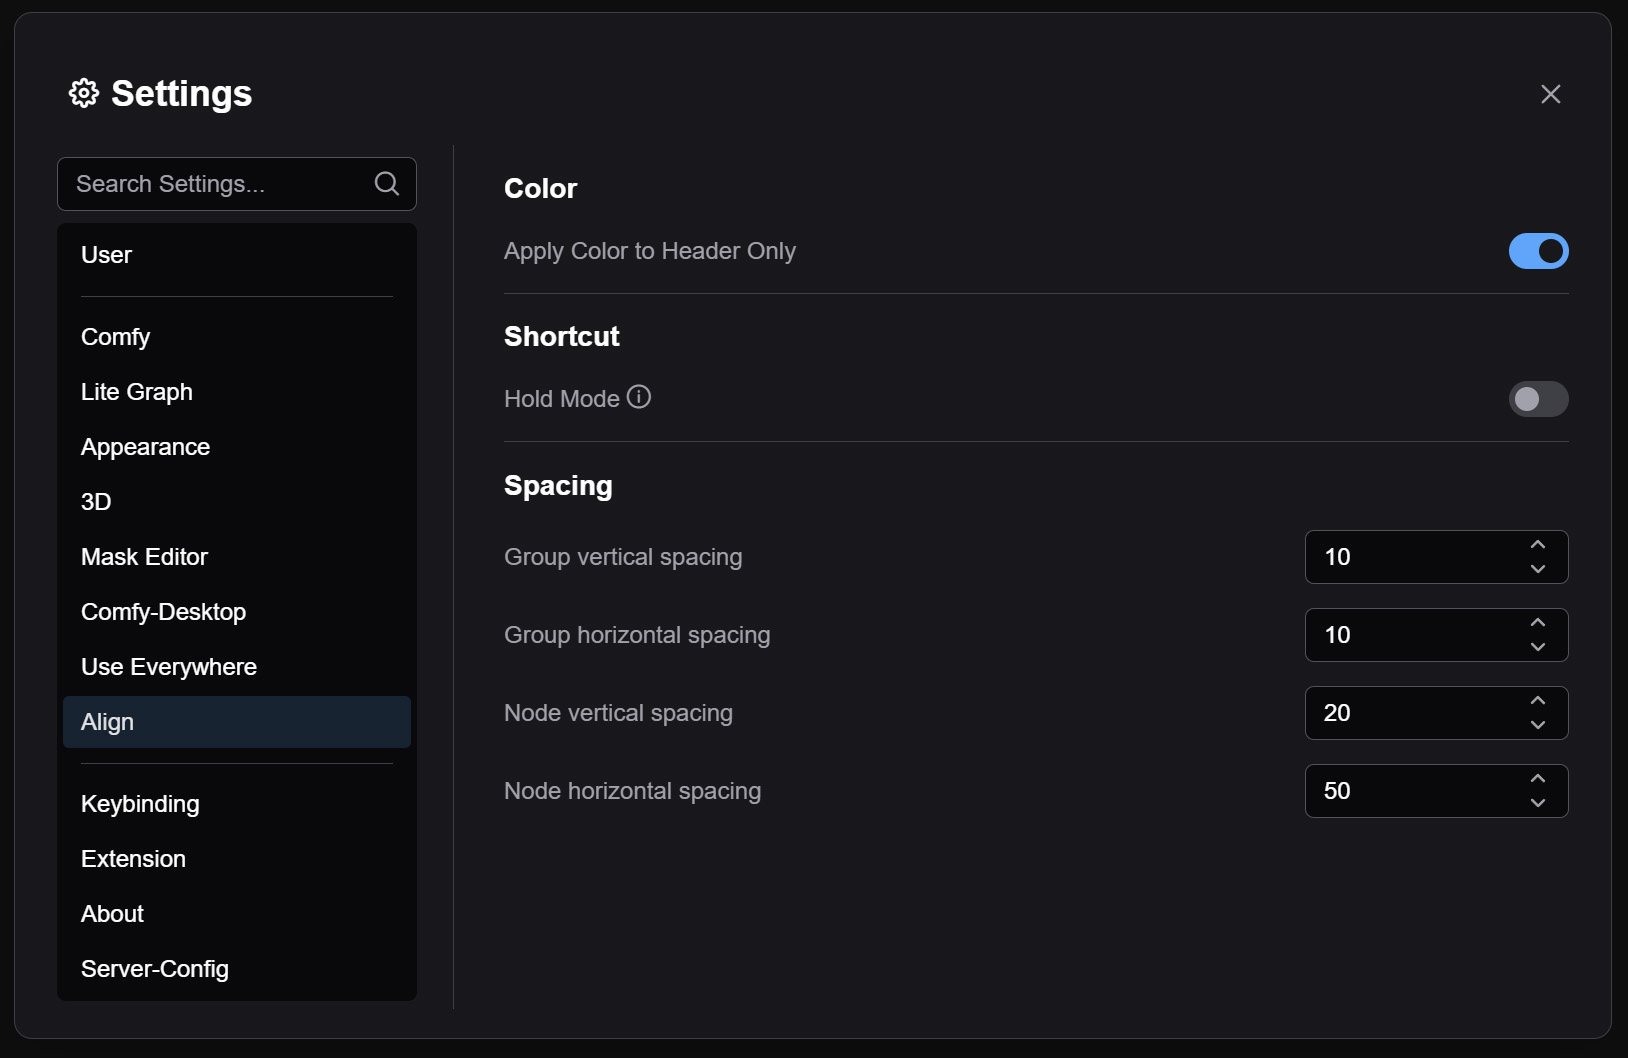Open the 3D settings section
This screenshot has height=1058, width=1628.
click(x=96, y=501)
